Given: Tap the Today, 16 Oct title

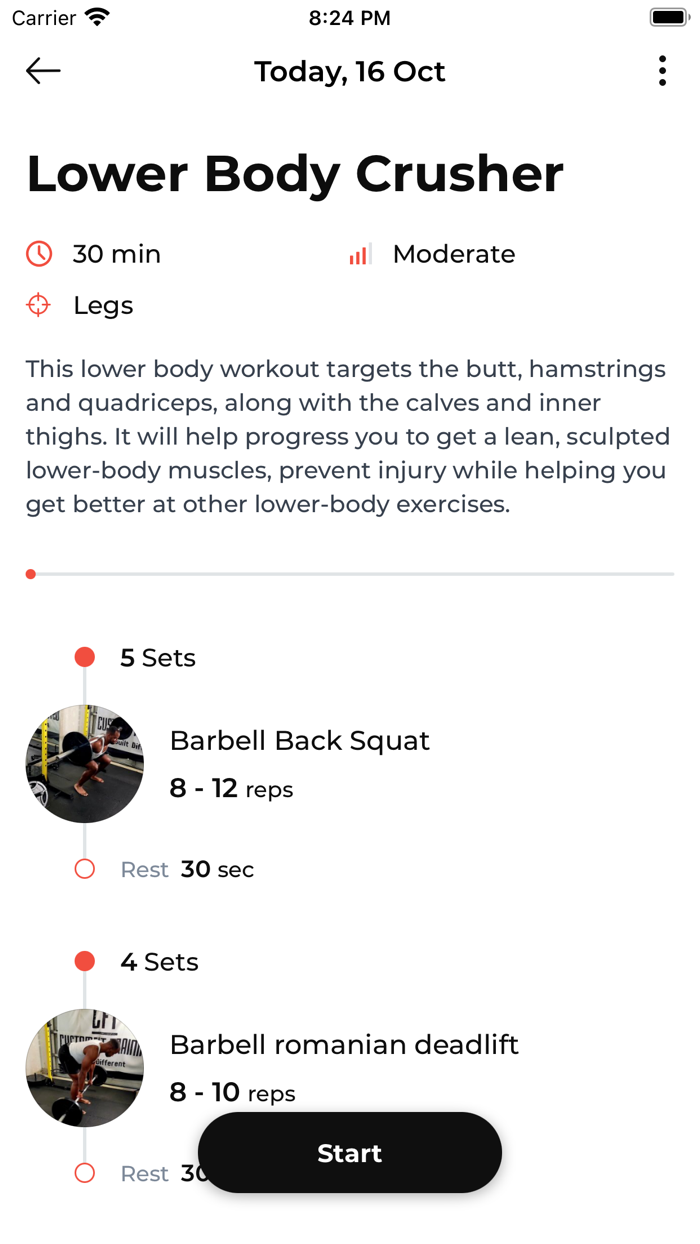Looking at the screenshot, I should coord(349,71).
